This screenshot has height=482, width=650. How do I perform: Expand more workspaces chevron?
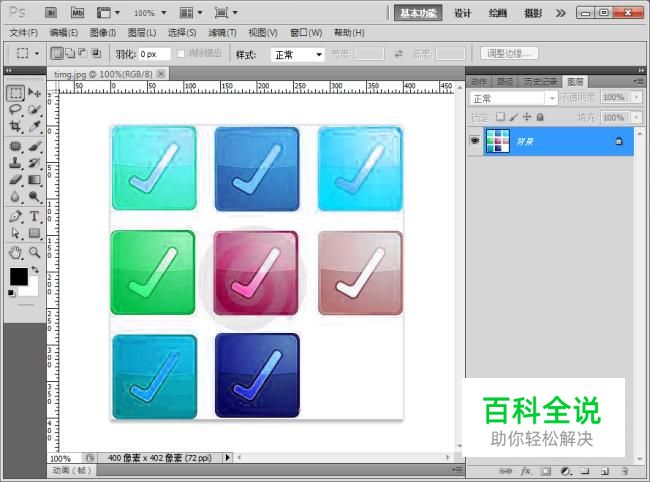click(560, 13)
